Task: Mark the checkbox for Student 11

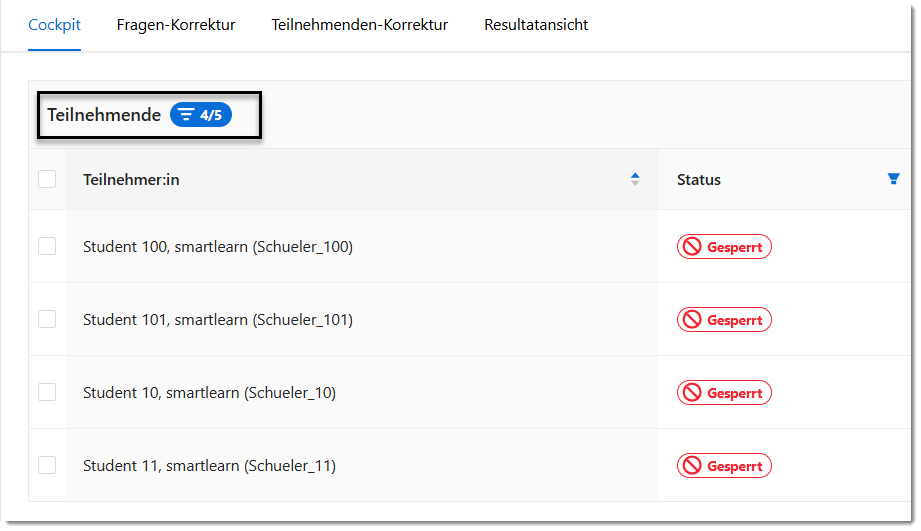Action: (47, 465)
